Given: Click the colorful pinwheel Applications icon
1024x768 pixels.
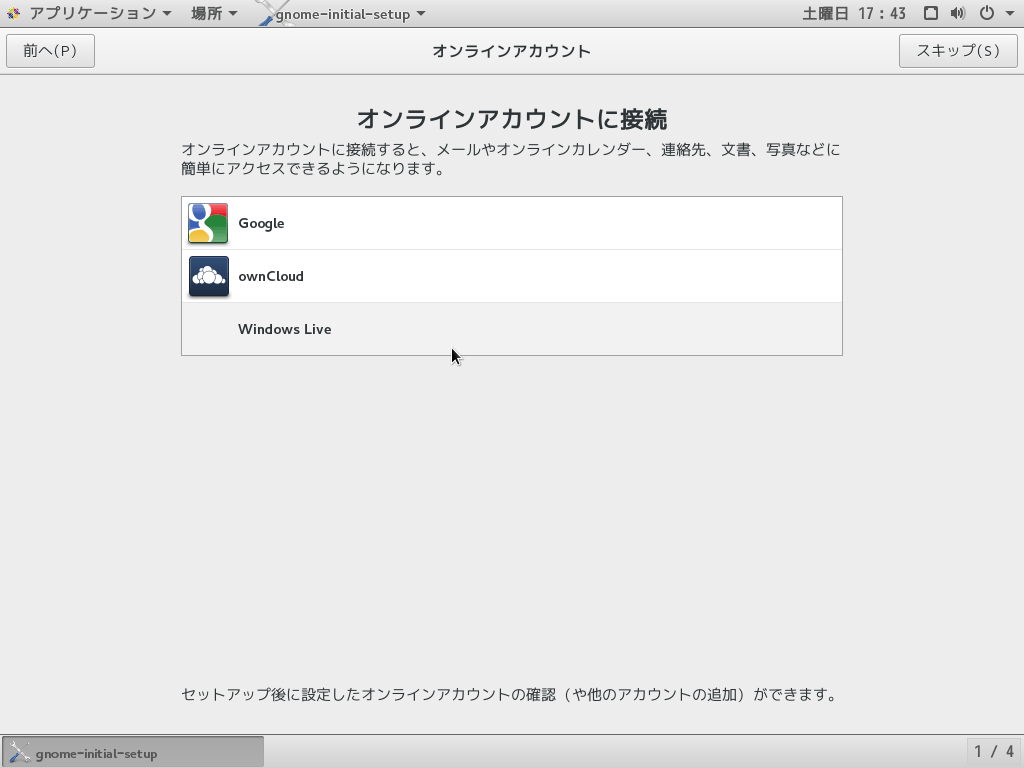Looking at the screenshot, I should tap(15, 13).
